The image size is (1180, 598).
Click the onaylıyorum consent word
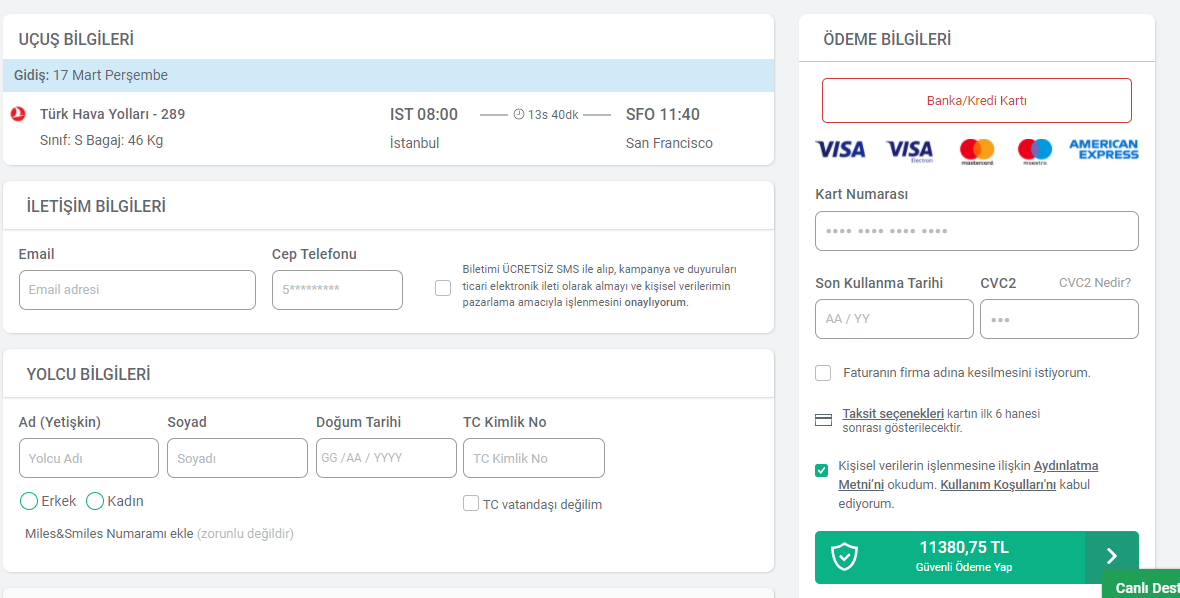tap(655, 302)
